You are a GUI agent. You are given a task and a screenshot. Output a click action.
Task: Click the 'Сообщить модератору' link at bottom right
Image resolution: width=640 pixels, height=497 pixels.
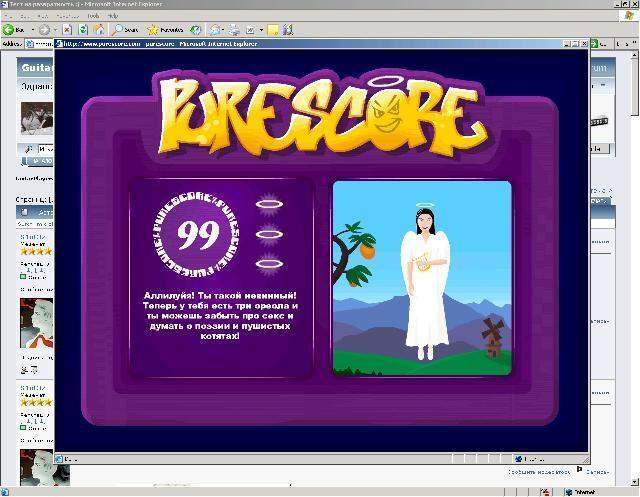[539, 472]
